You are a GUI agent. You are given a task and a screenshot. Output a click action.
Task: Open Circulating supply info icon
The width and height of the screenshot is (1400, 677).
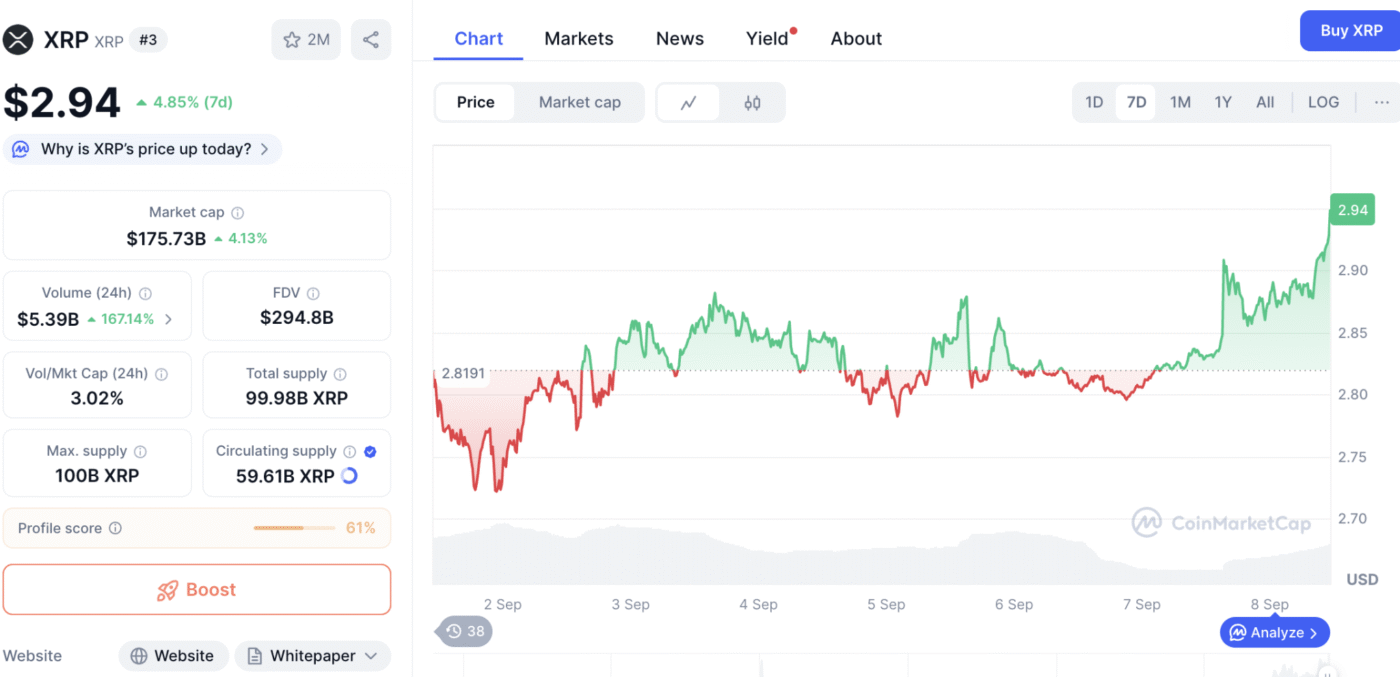[x=349, y=452]
